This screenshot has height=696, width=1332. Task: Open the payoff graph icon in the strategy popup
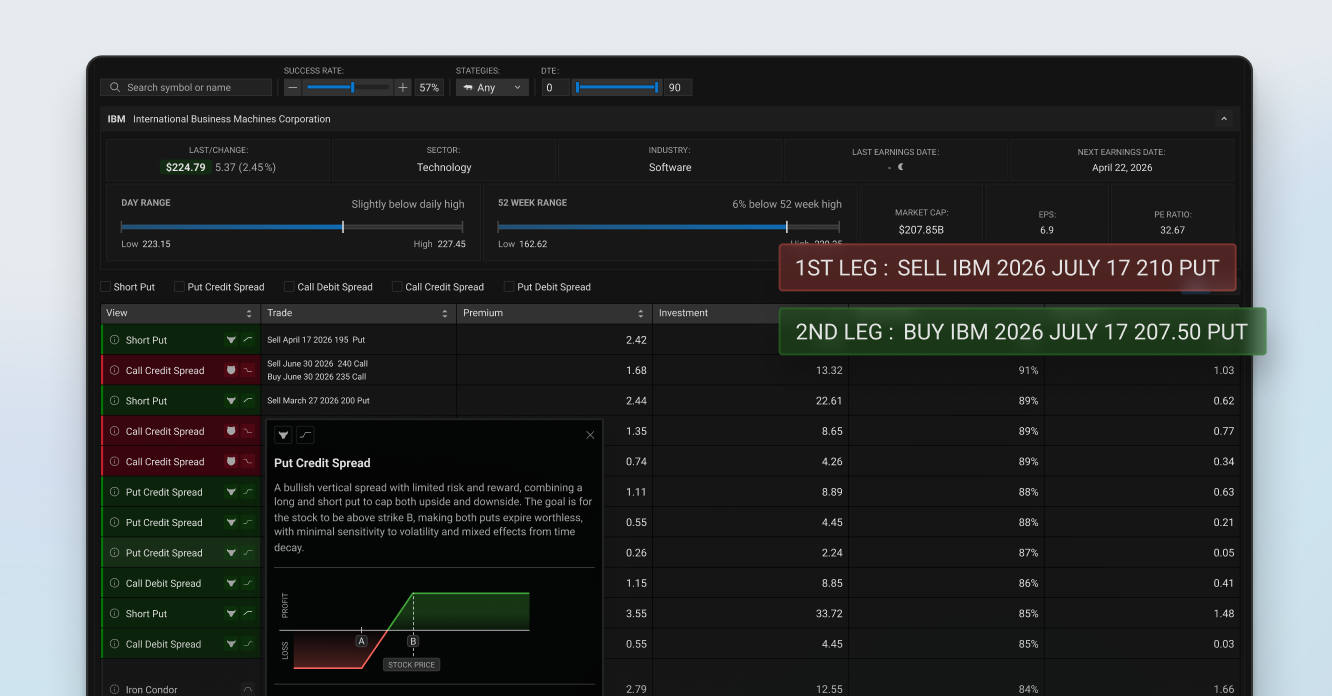(305, 435)
